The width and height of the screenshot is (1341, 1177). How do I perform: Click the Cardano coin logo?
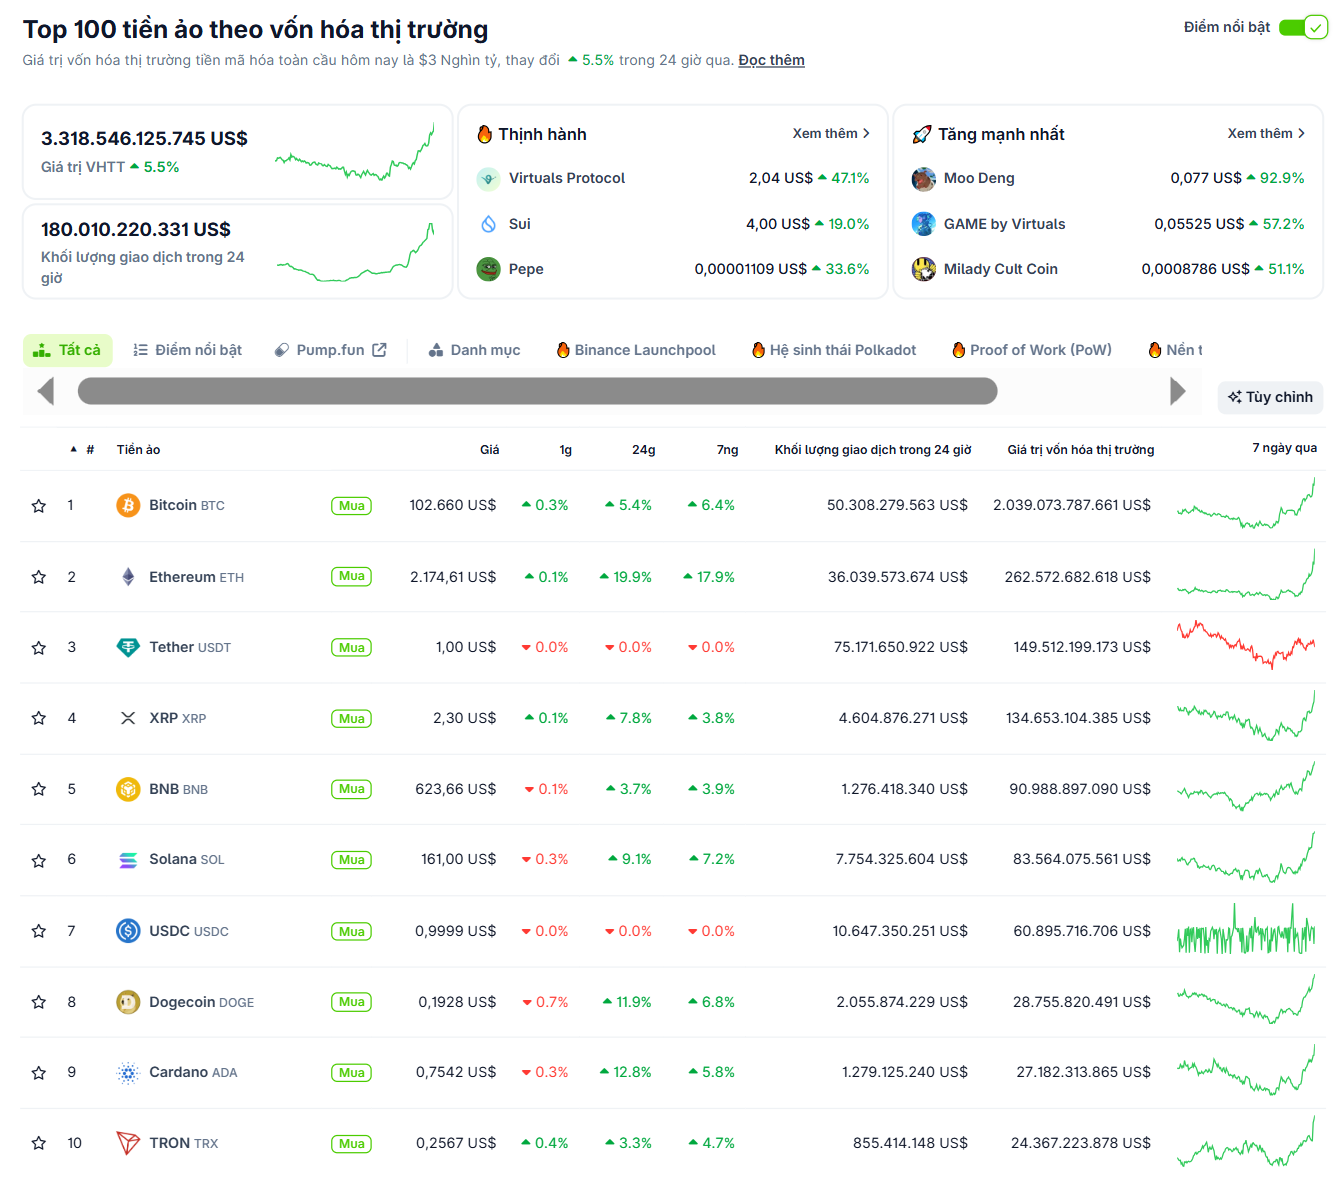[x=128, y=1073]
